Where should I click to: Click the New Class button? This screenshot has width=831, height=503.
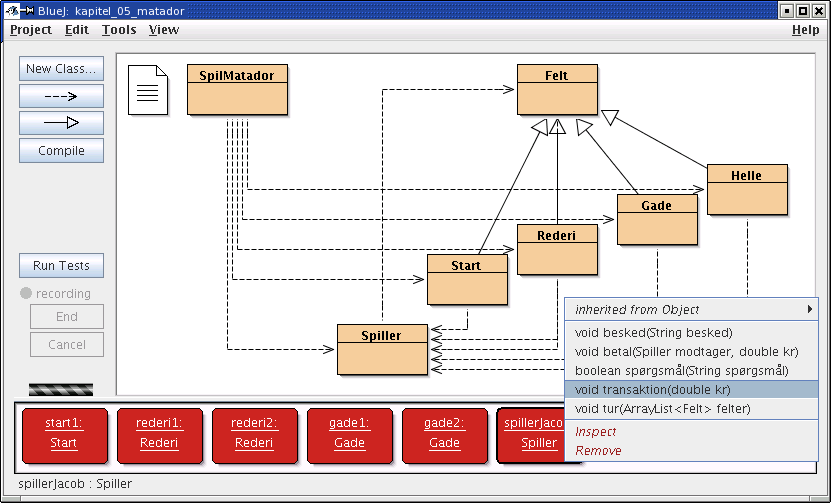click(61, 69)
